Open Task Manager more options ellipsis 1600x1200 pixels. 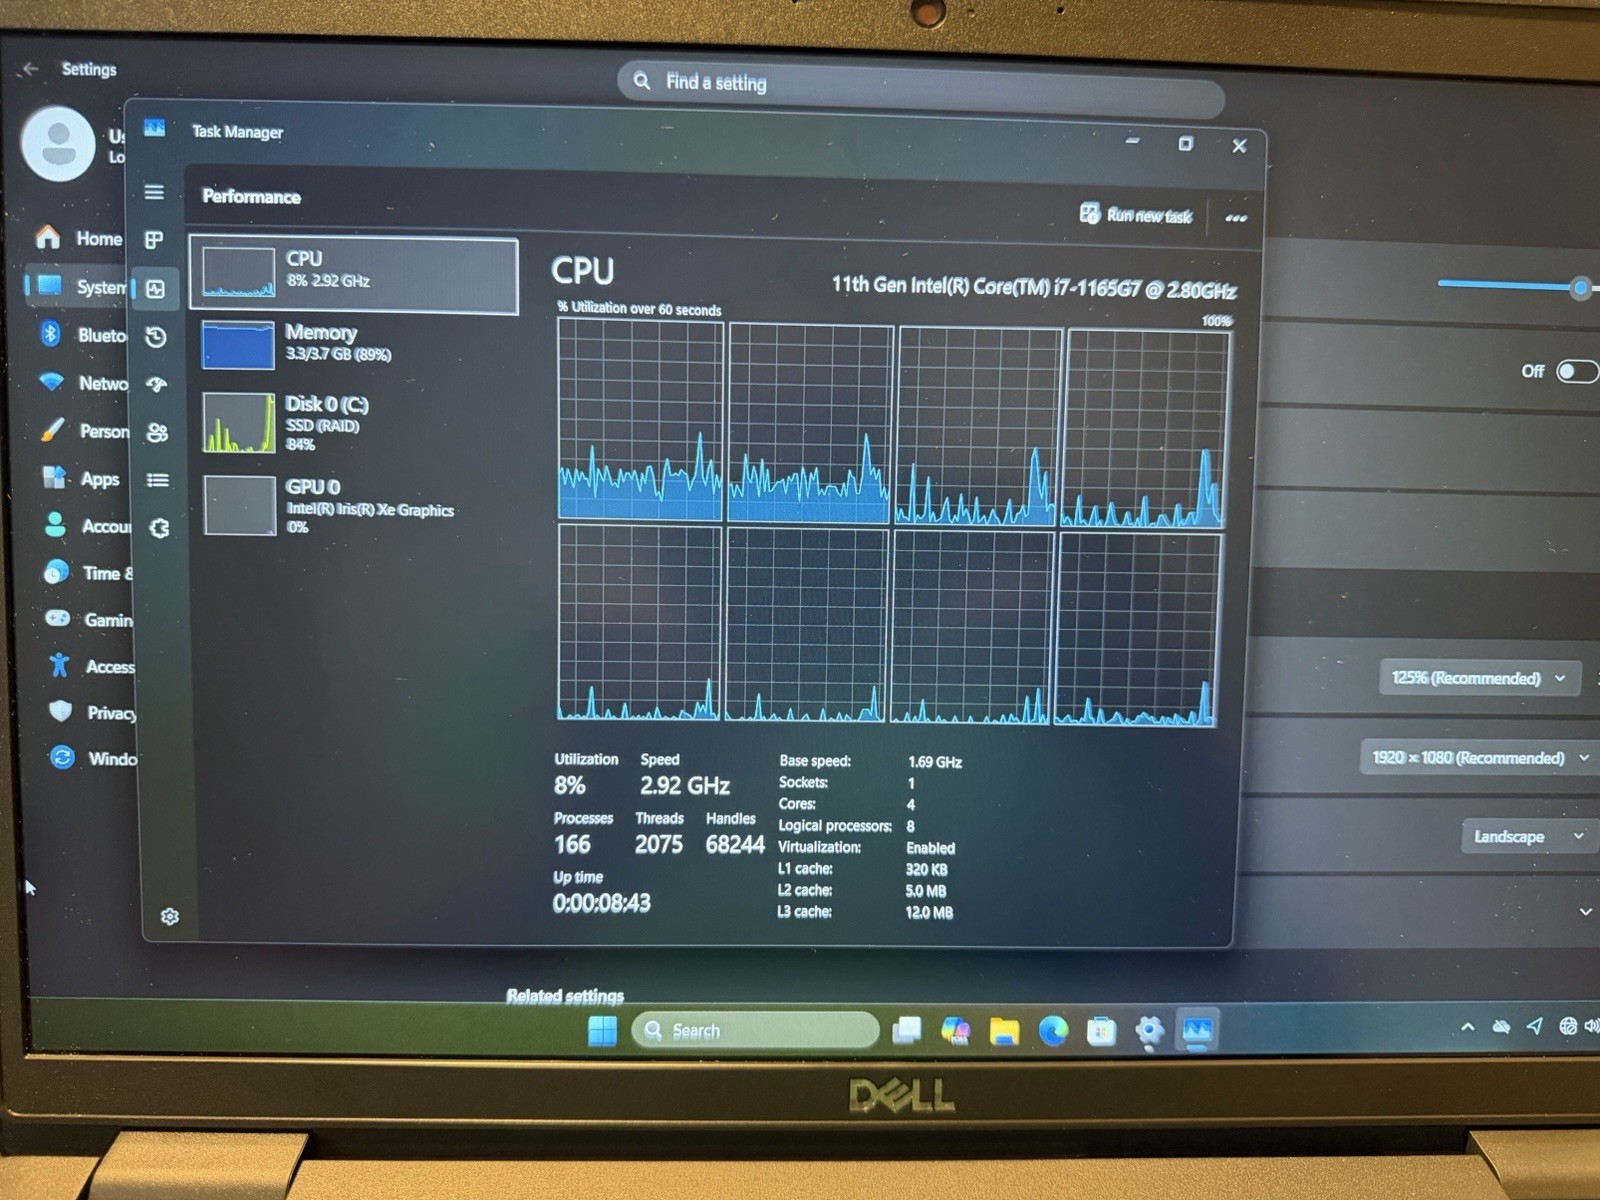1236,218
